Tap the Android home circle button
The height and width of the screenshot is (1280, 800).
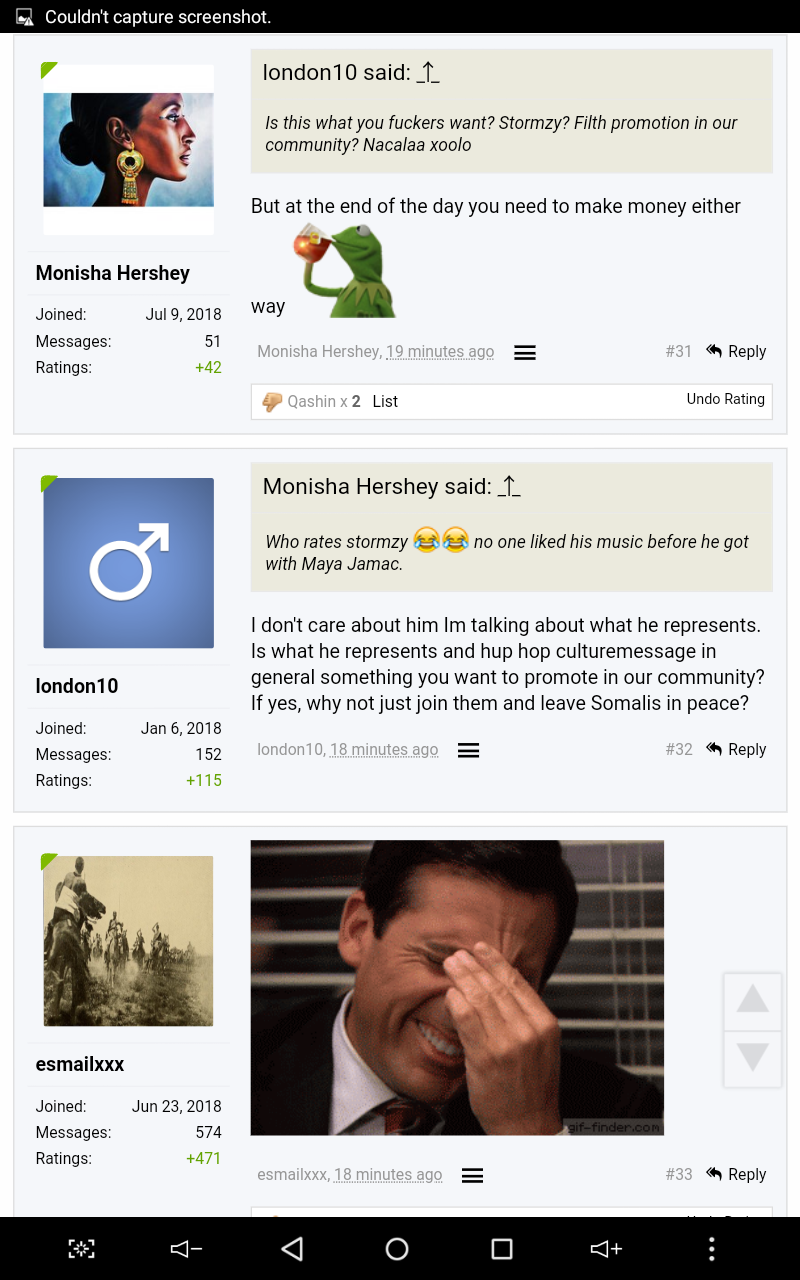pyautogui.click(x=397, y=1248)
